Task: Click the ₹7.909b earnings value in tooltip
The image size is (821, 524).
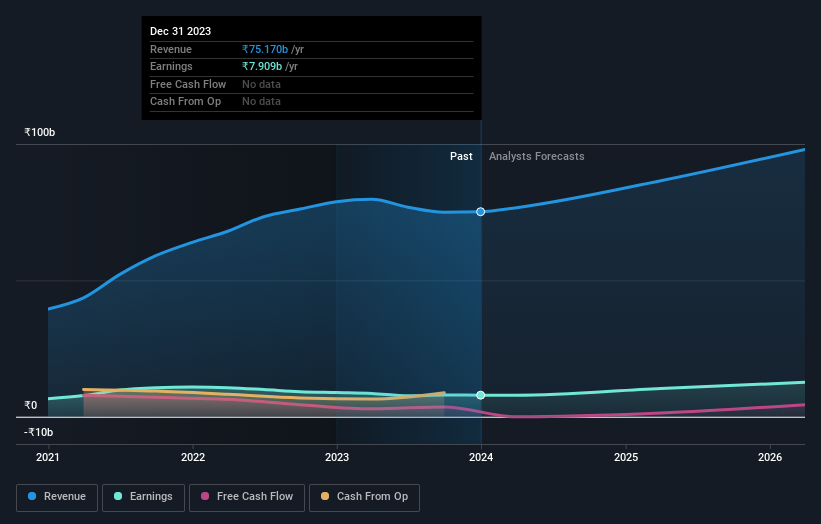Action: tap(262, 66)
